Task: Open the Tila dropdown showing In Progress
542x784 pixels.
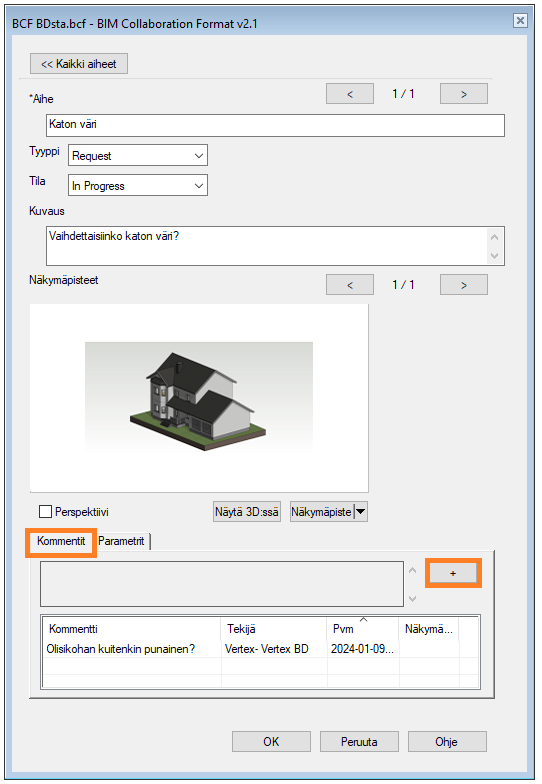Action: tap(138, 186)
